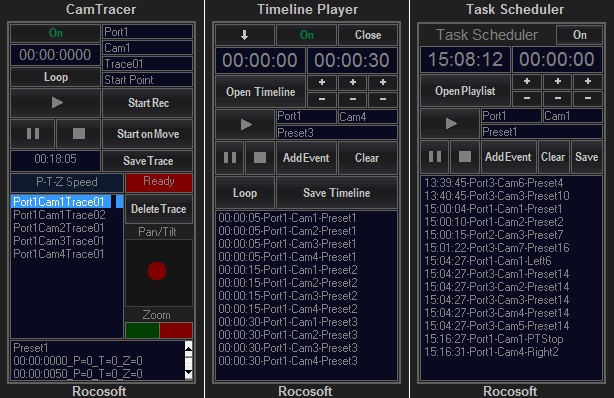Click the red Ready status indicator
This screenshot has width=614, height=398.
tap(159, 182)
